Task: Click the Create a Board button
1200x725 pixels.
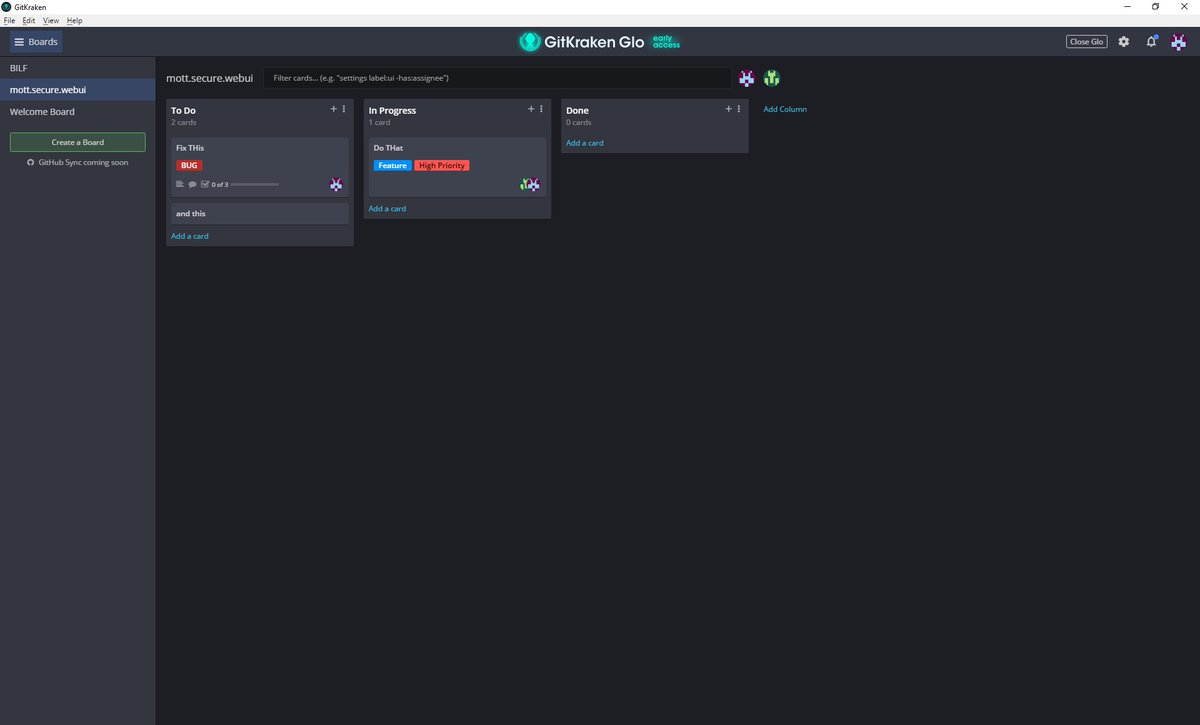Action: click(77, 142)
